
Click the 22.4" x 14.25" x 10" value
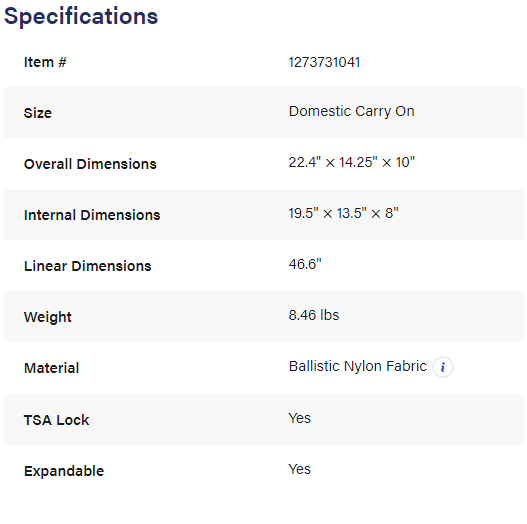[352, 162]
